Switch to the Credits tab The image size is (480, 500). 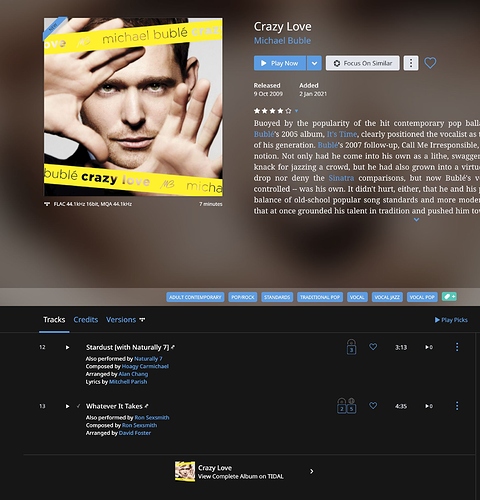click(86, 320)
